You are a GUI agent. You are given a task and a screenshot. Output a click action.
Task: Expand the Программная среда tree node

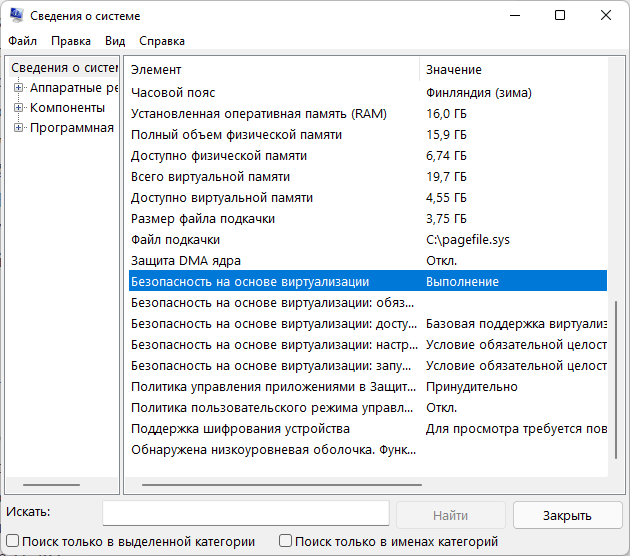(18, 128)
